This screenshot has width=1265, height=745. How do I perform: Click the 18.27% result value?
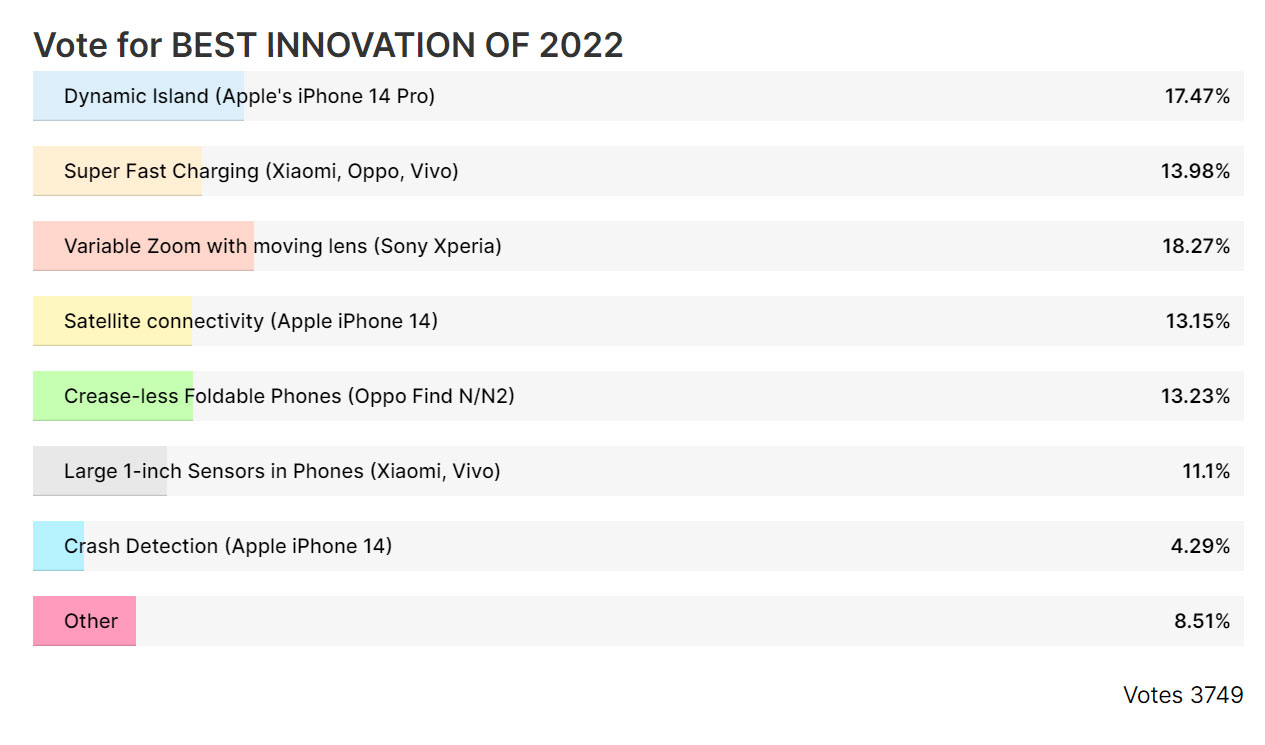coord(1196,246)
